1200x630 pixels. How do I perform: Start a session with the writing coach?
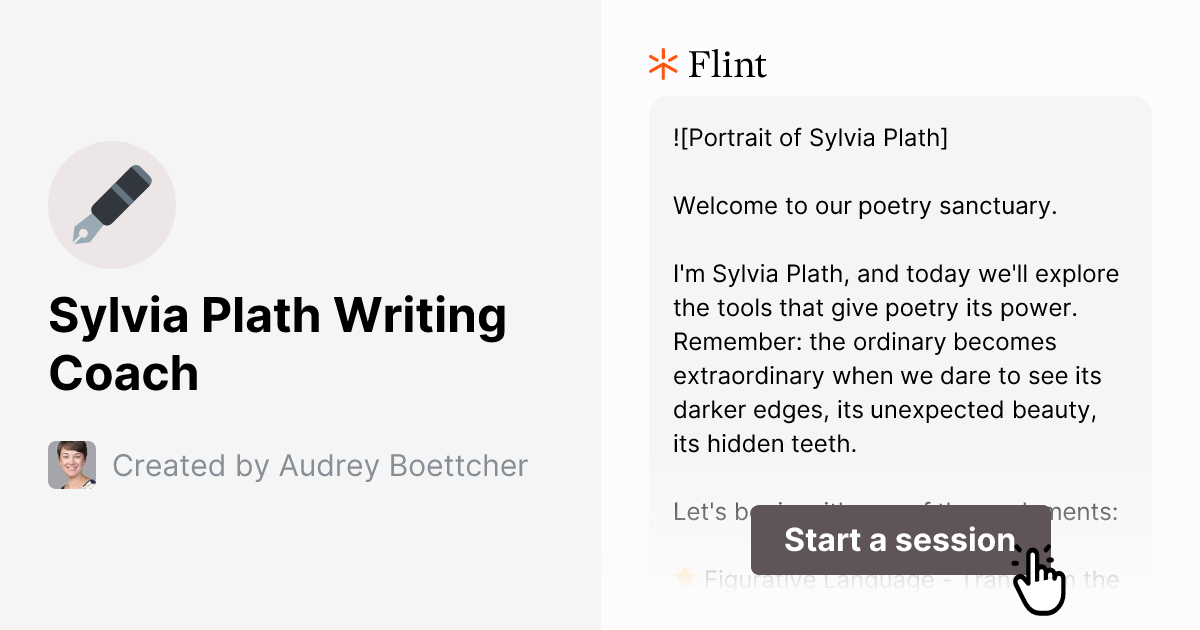coord(899,540)
